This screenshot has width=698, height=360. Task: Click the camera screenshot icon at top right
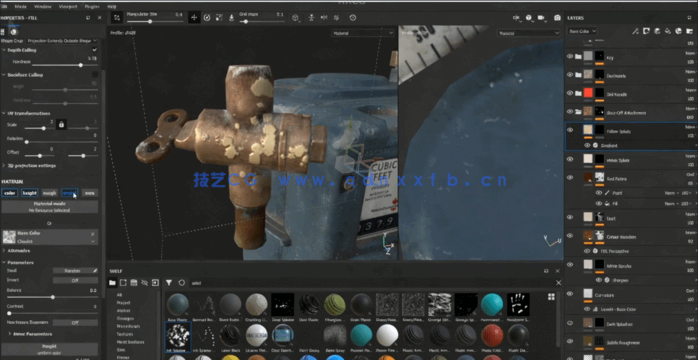coord(557,18)
